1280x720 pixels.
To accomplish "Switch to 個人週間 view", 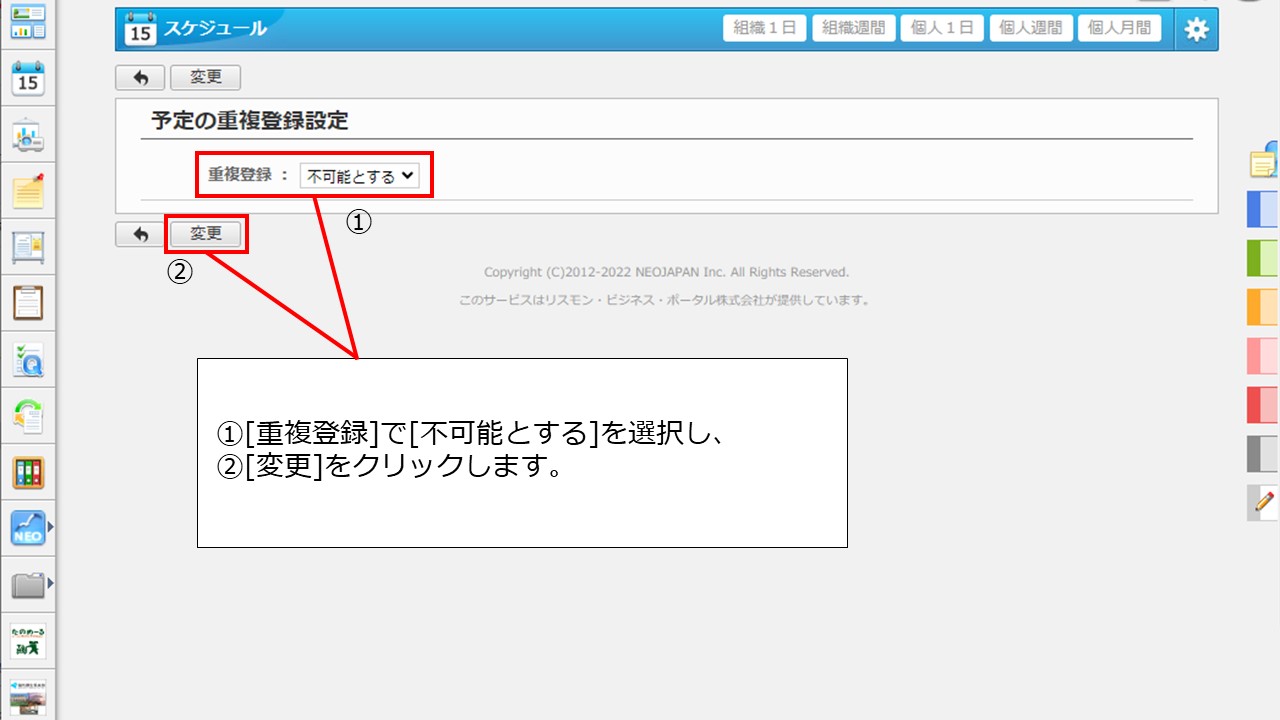I will tap(1031, 28).
